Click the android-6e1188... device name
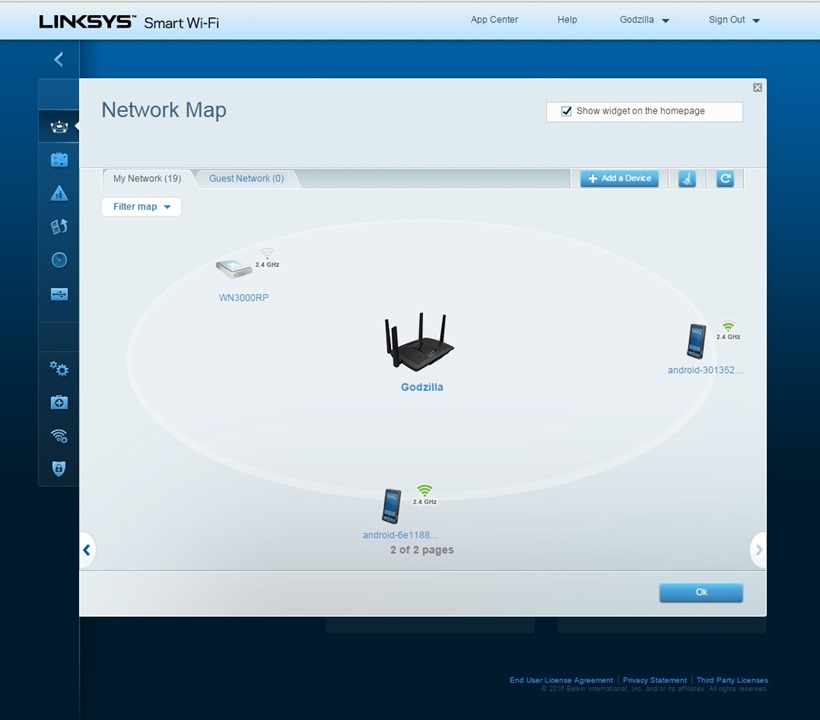 pos(400,535)
